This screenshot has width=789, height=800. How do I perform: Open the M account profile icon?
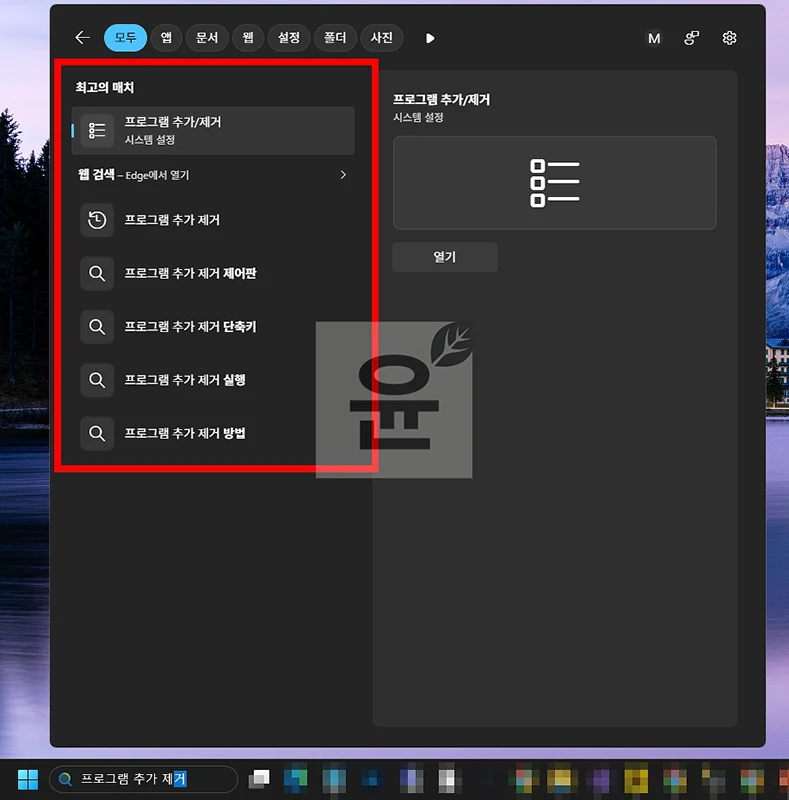pos(654,38)
